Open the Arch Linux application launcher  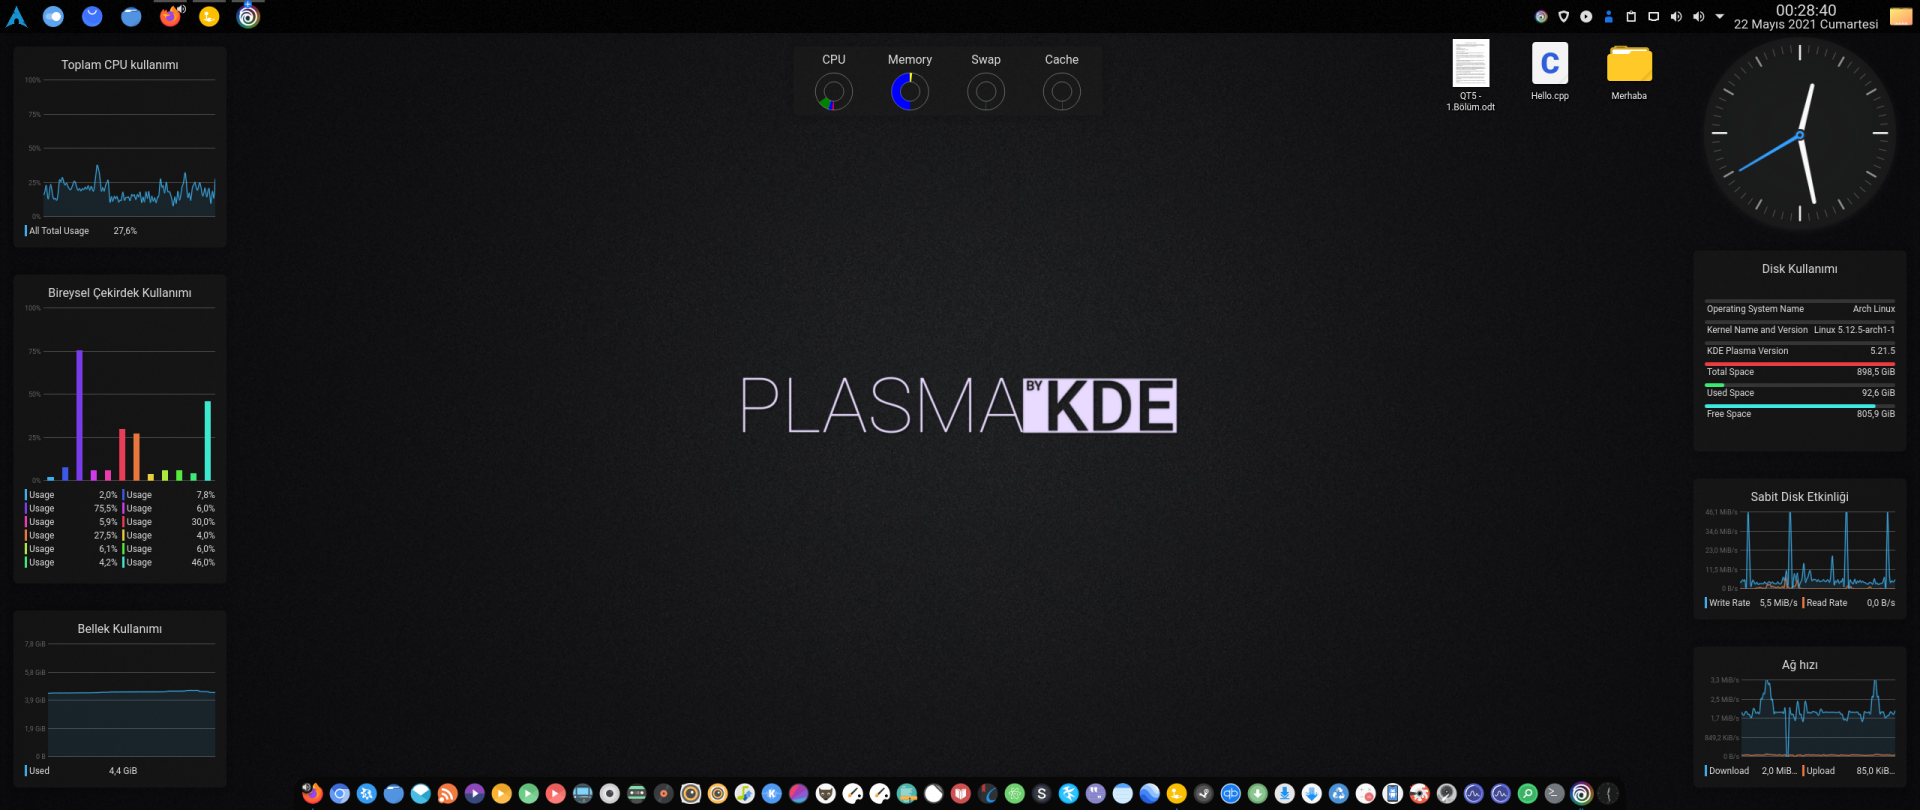(17, 17)
